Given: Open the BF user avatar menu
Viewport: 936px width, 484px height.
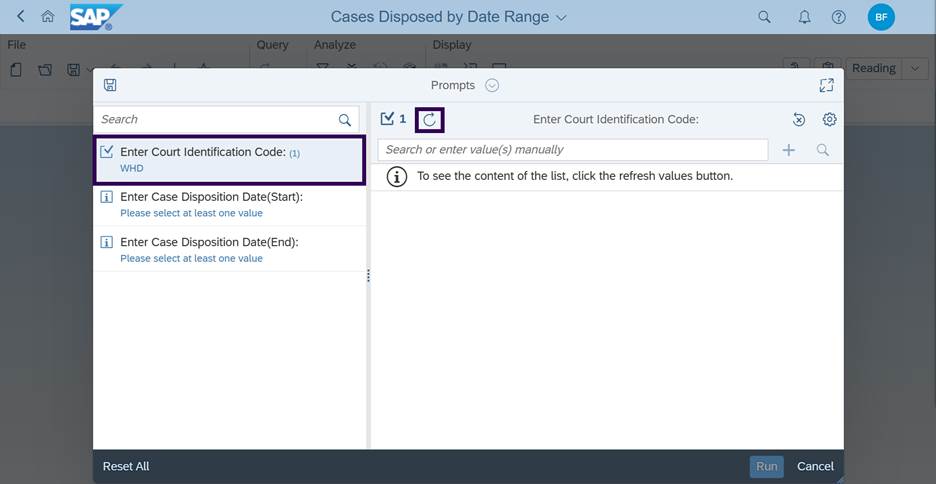Looking at the screenshot, I should pyautogui.click(x=881, y=17).
